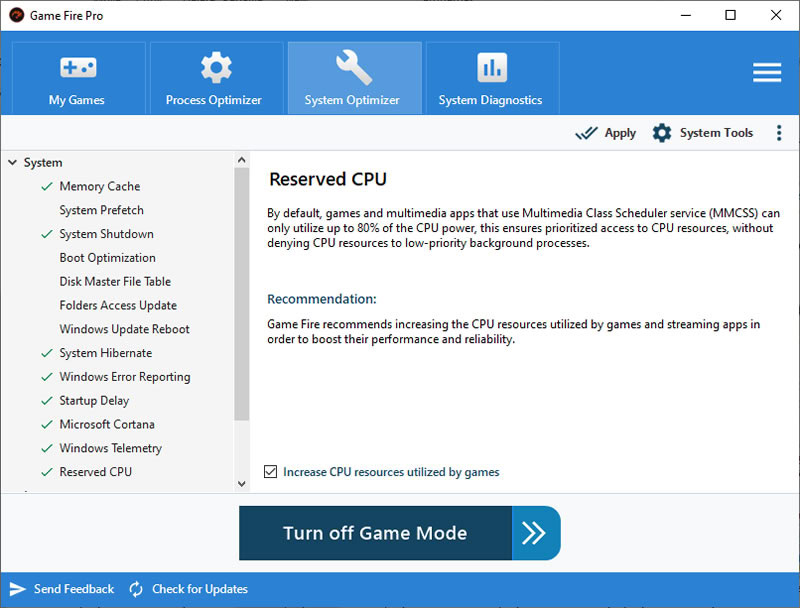
Task: Select Startup Delay entry
Action: 94,400
